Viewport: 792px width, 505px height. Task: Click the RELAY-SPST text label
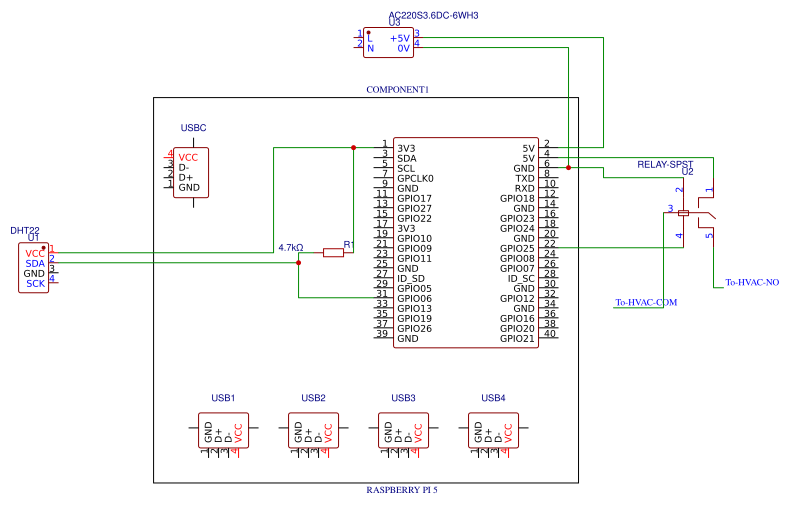click(665, 165)
